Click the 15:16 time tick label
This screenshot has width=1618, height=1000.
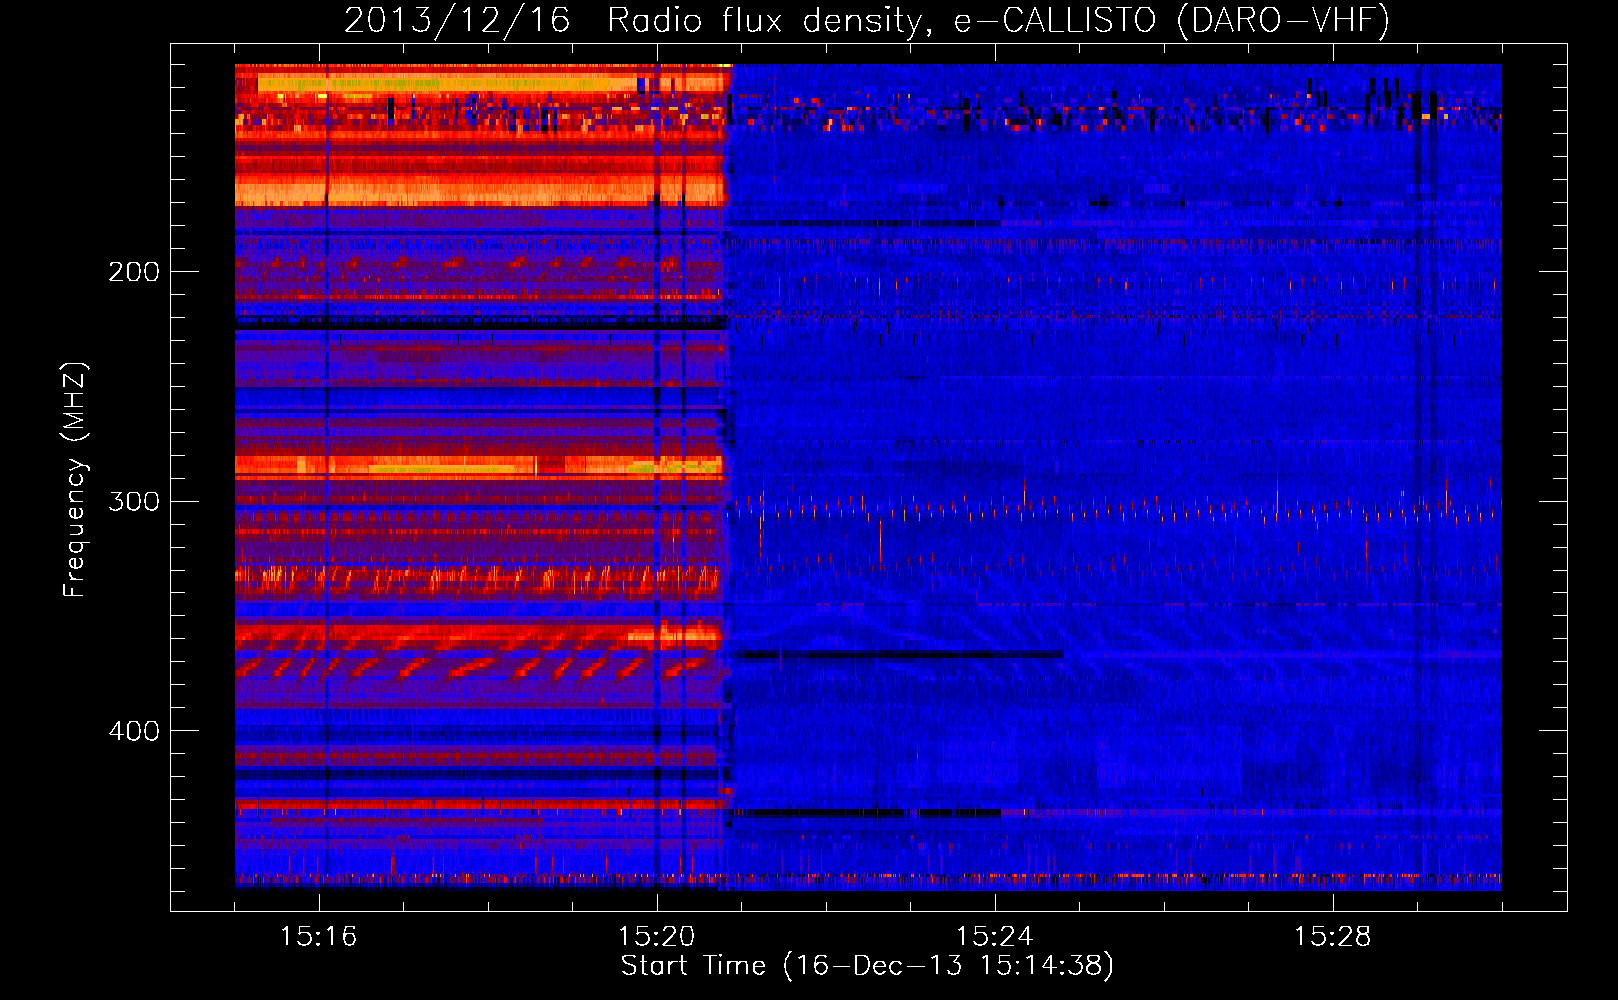coord(318,937)
